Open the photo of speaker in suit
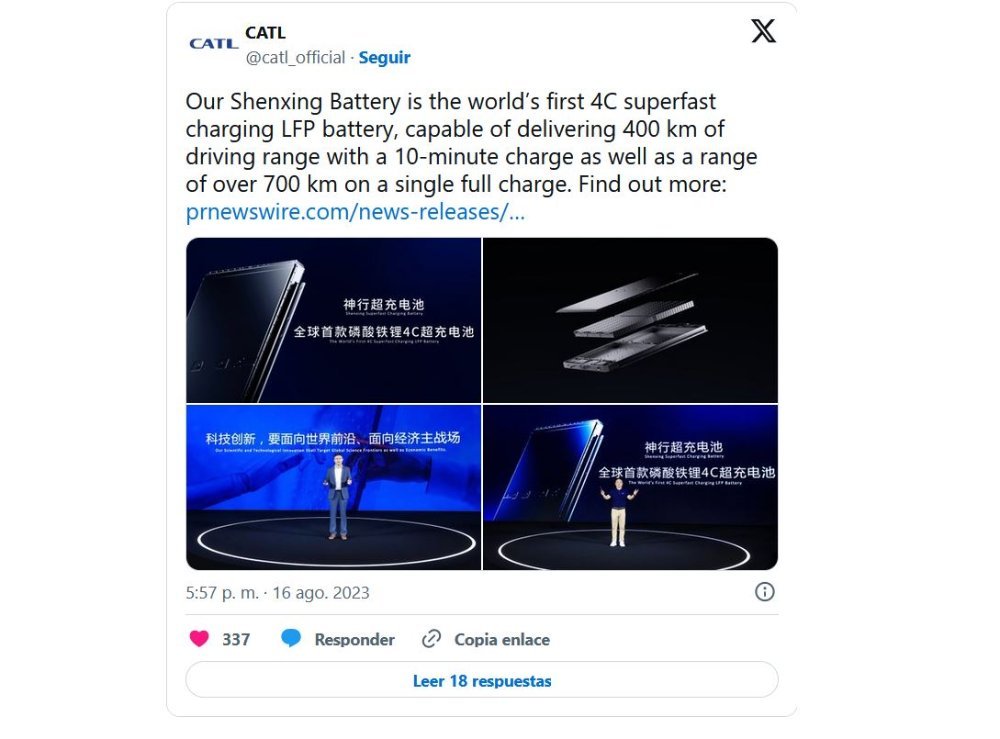The image size is (1000, 739). pos(334,487)
